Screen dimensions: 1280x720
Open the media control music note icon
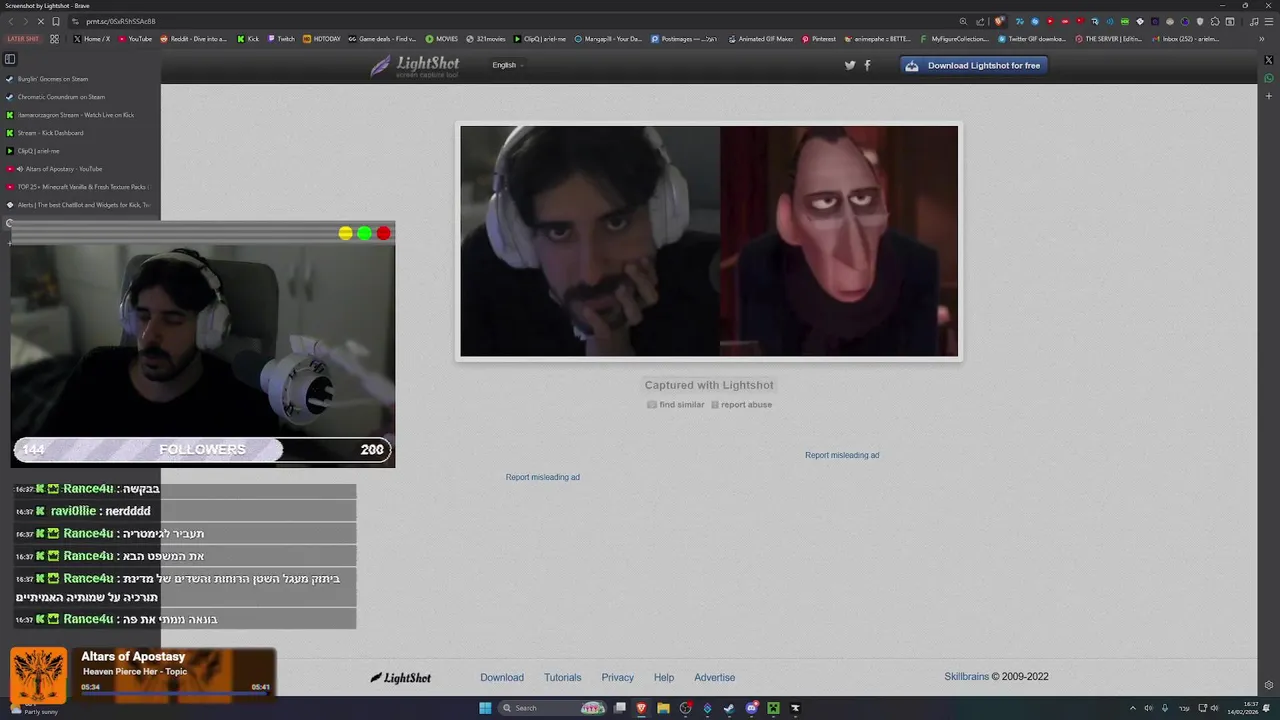pos(1253,21)
